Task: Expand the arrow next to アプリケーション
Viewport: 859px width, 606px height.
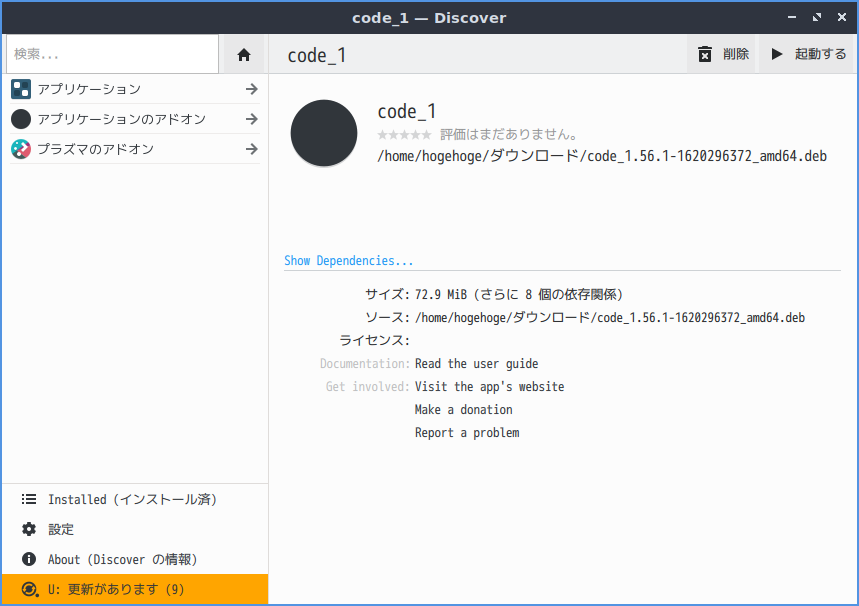Action: click(251, 89)
